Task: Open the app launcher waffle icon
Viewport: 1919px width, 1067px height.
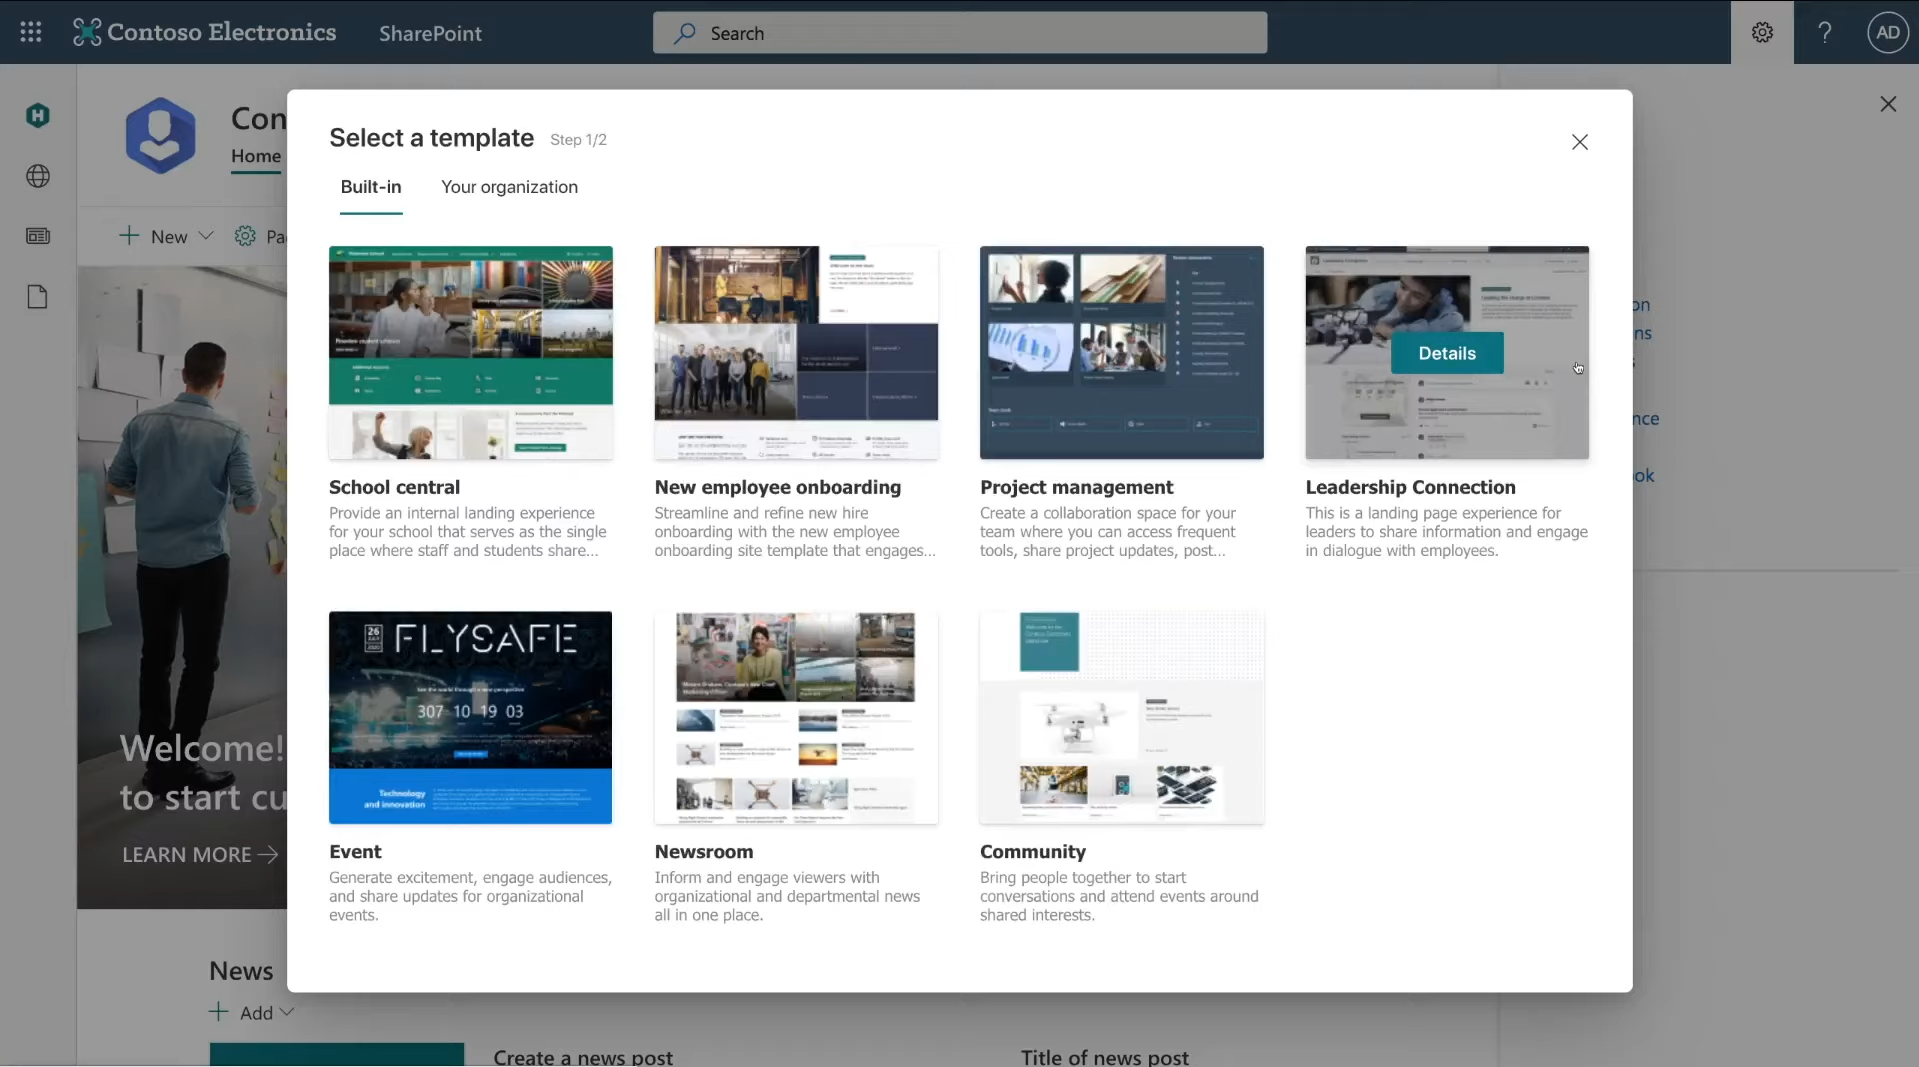Action: pyautogui.click(x=31, y=32)
